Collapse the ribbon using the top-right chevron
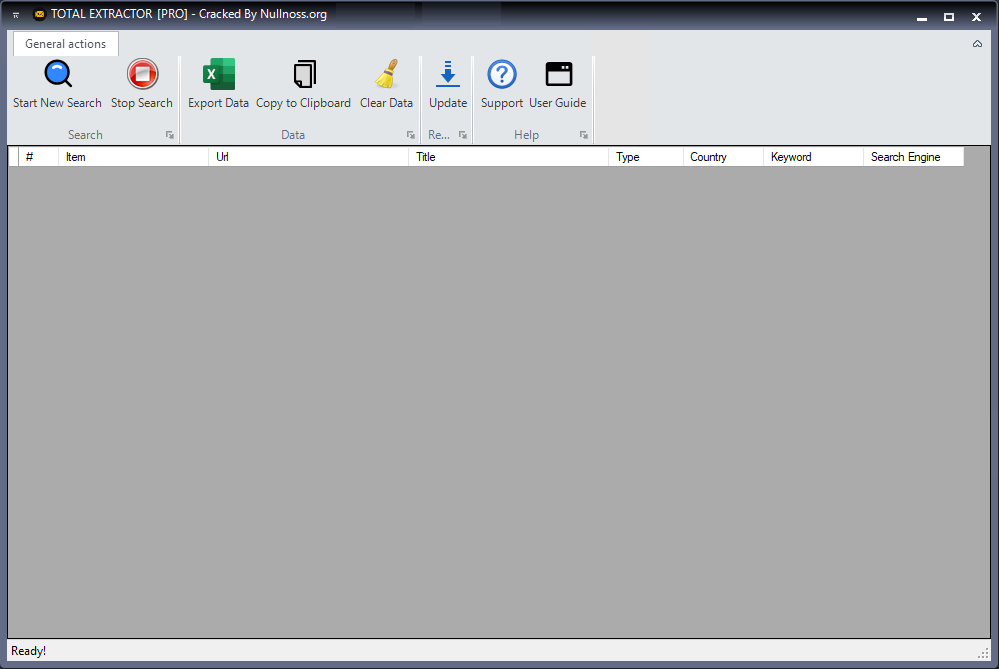This screenshot has height=669, width=999. click(x=977, y=44)
